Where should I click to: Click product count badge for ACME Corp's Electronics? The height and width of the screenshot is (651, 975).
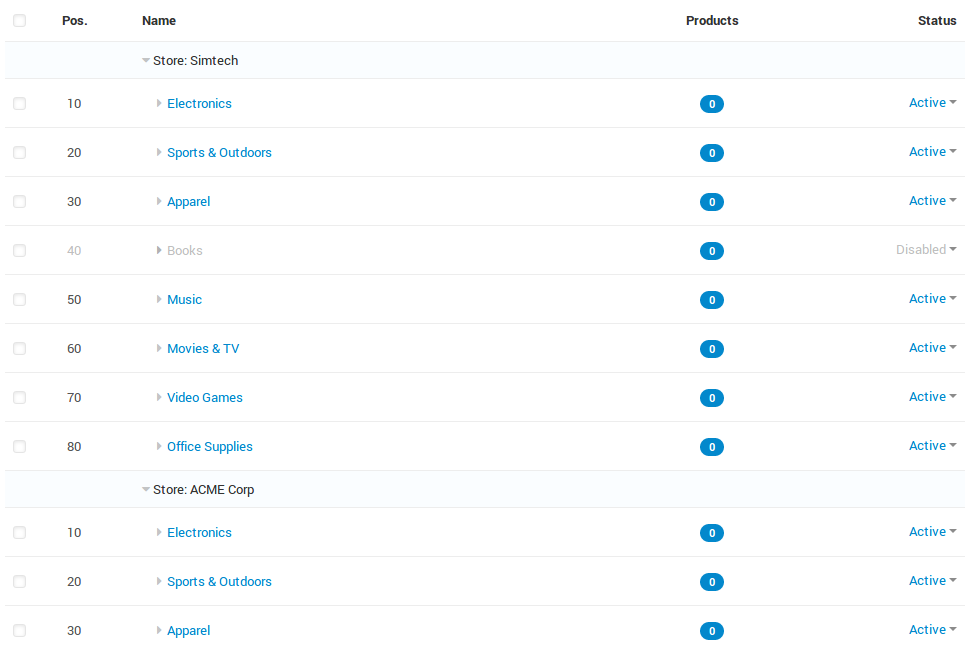pyautogui.click(x=712, y=533)
